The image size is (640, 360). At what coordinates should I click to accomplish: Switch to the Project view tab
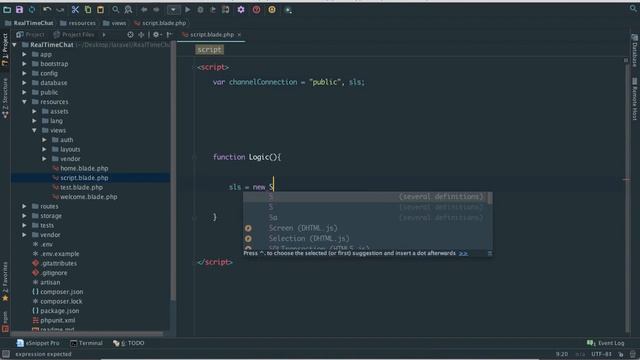coord(30,35)
